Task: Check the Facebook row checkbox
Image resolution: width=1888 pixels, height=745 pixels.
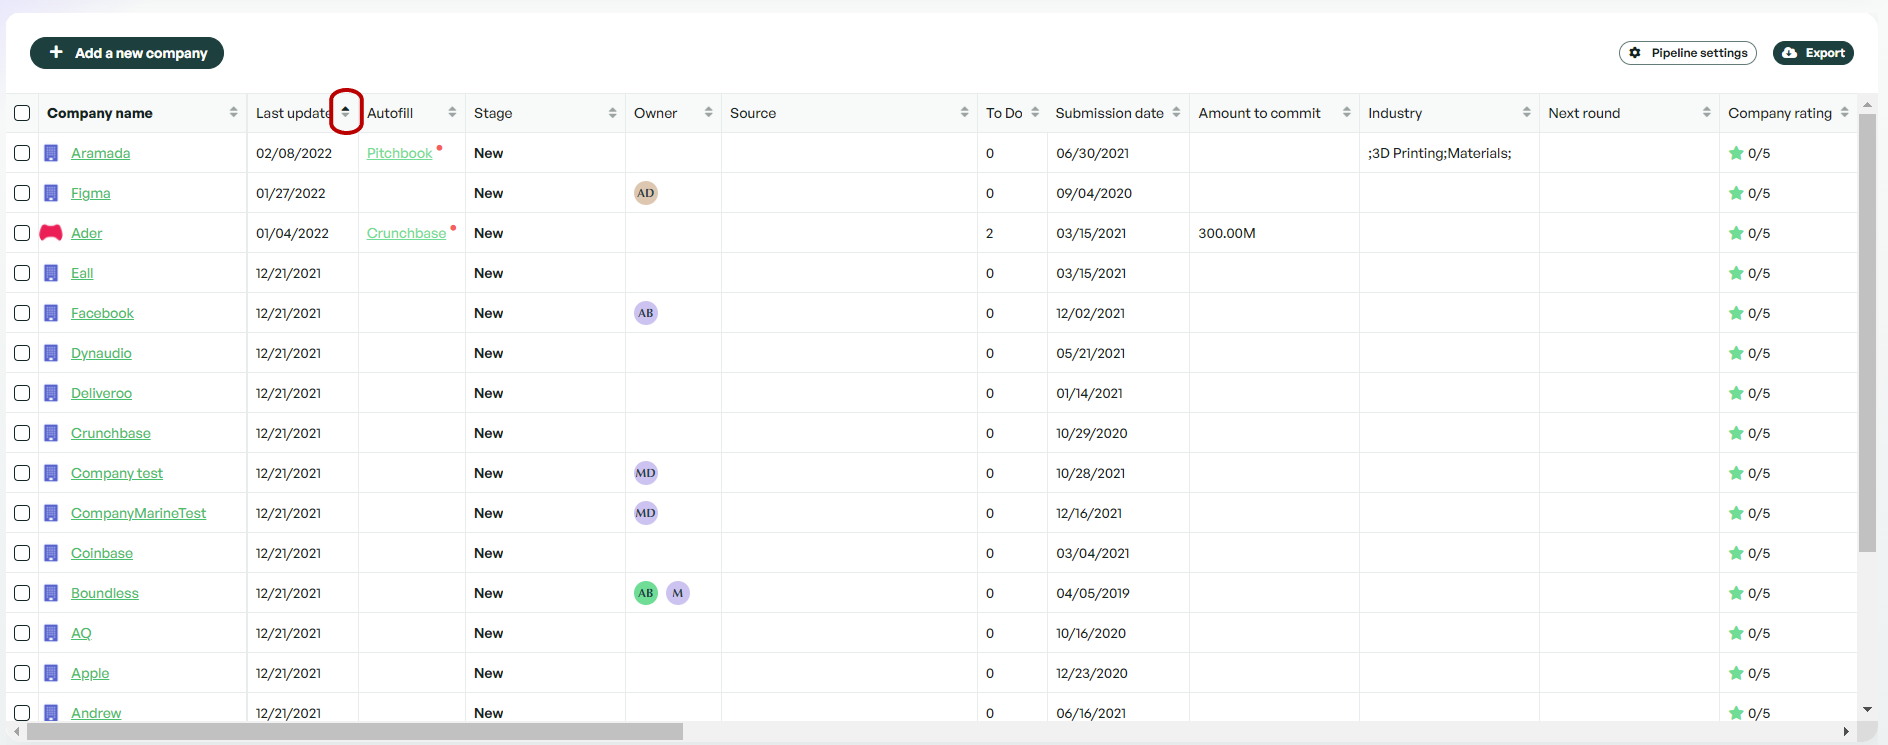Action: [22, 313]
